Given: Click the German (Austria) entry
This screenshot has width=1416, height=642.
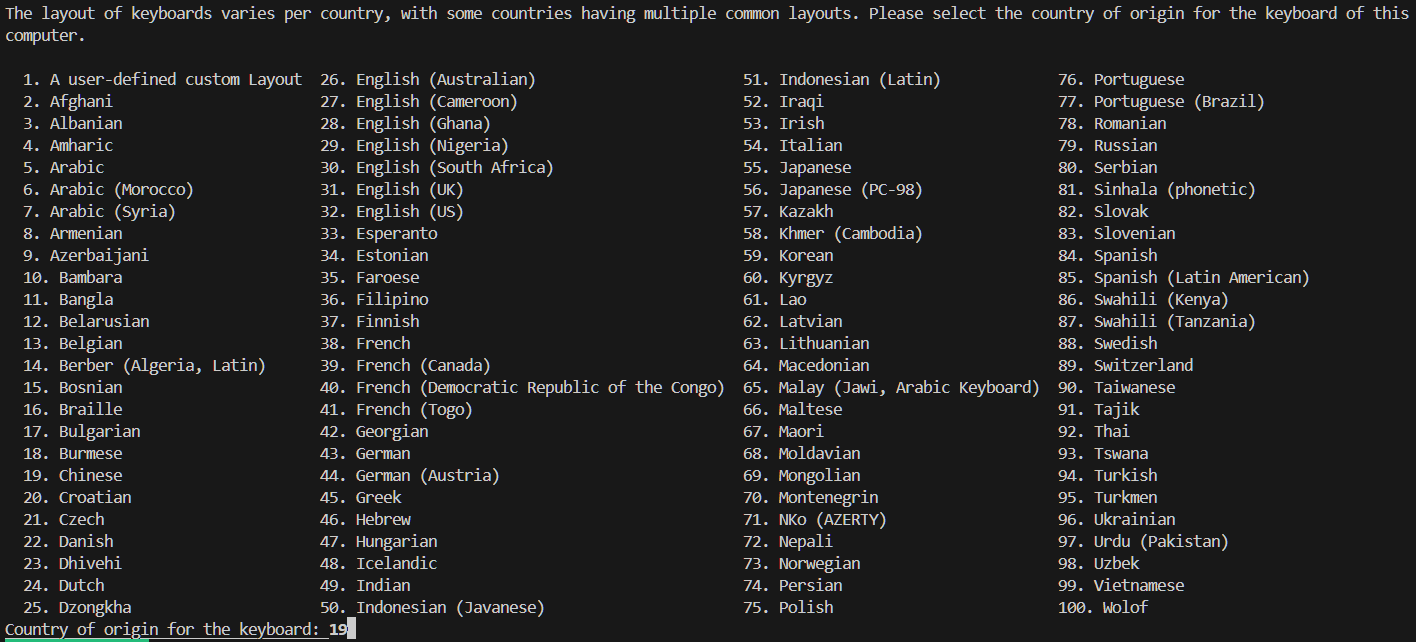Looking at the screenshot, I should (x=410, y=475).
